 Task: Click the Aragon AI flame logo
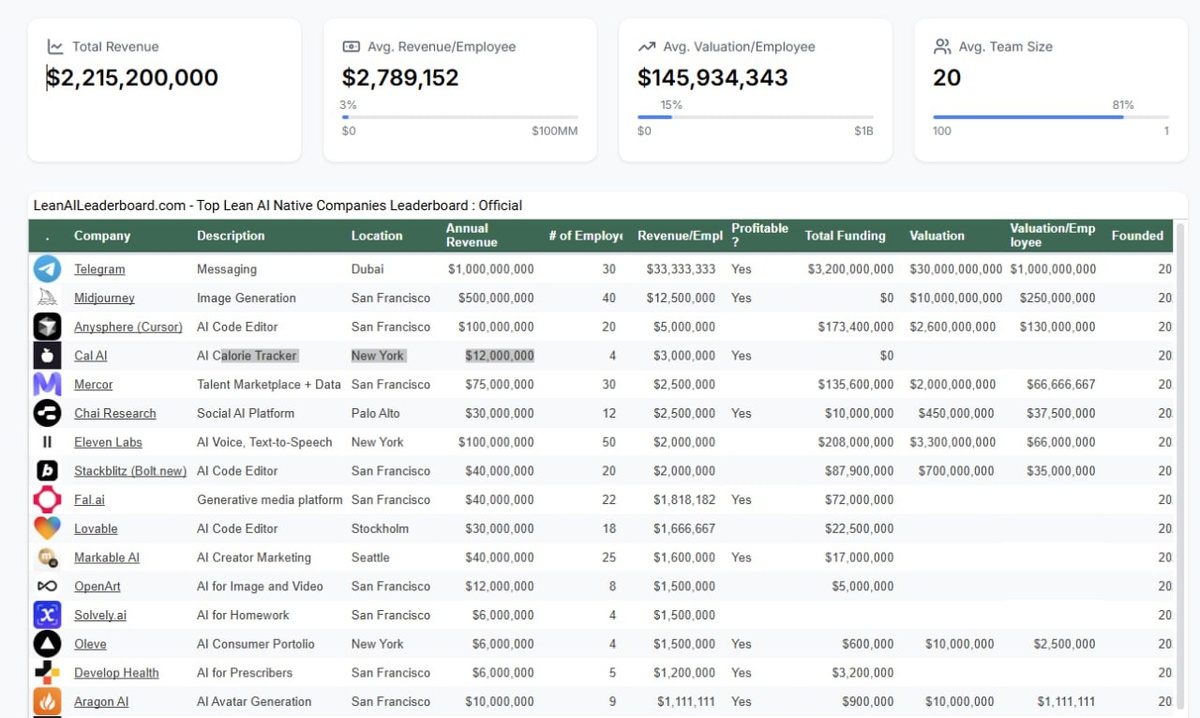pos(47,702)
